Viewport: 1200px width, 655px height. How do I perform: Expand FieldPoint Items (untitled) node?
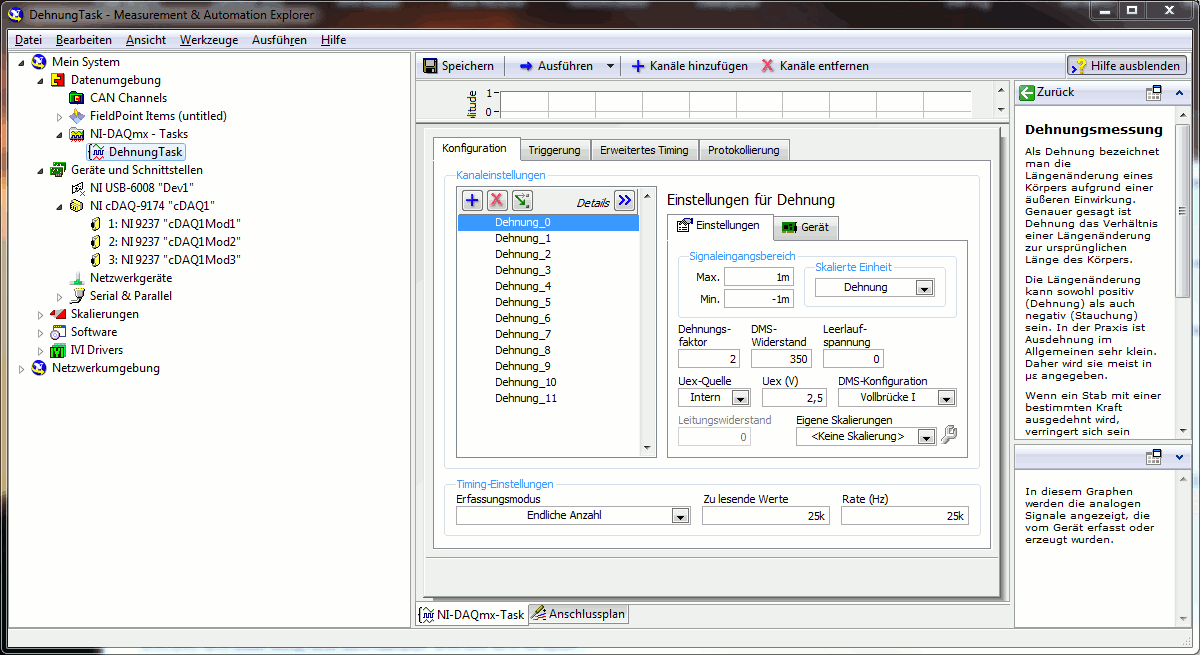pyautogui.click(x=59, y=117)
